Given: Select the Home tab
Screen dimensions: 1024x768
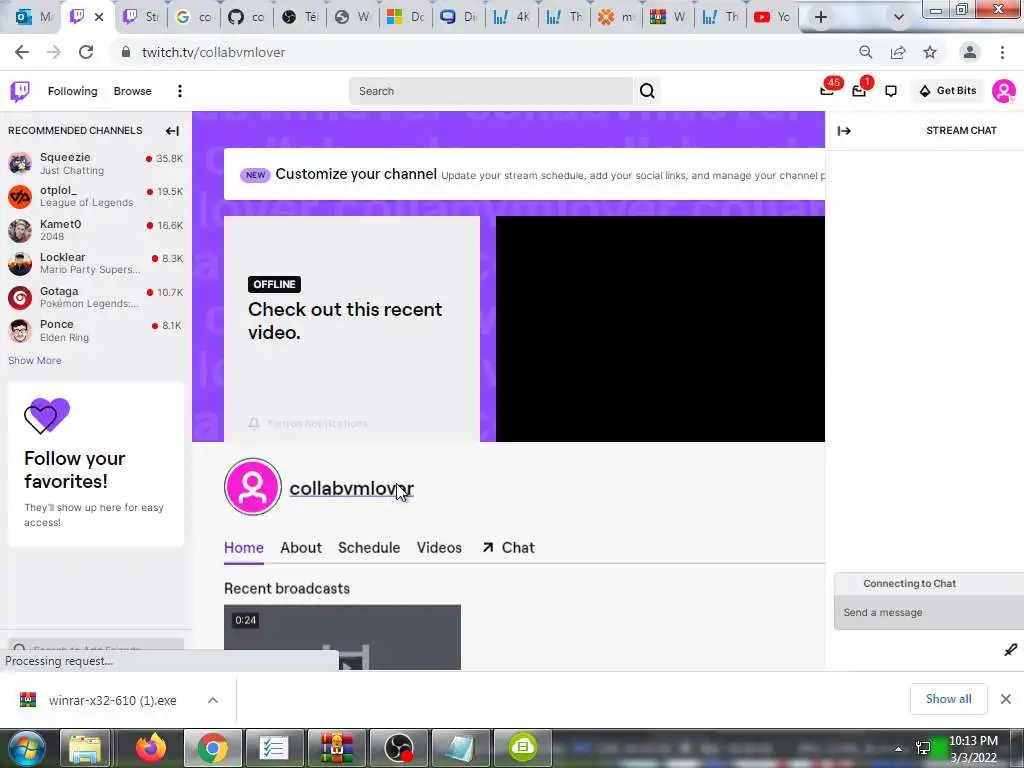Looking at the screenshot, I should pyautogui.click(x=244, y=548).
